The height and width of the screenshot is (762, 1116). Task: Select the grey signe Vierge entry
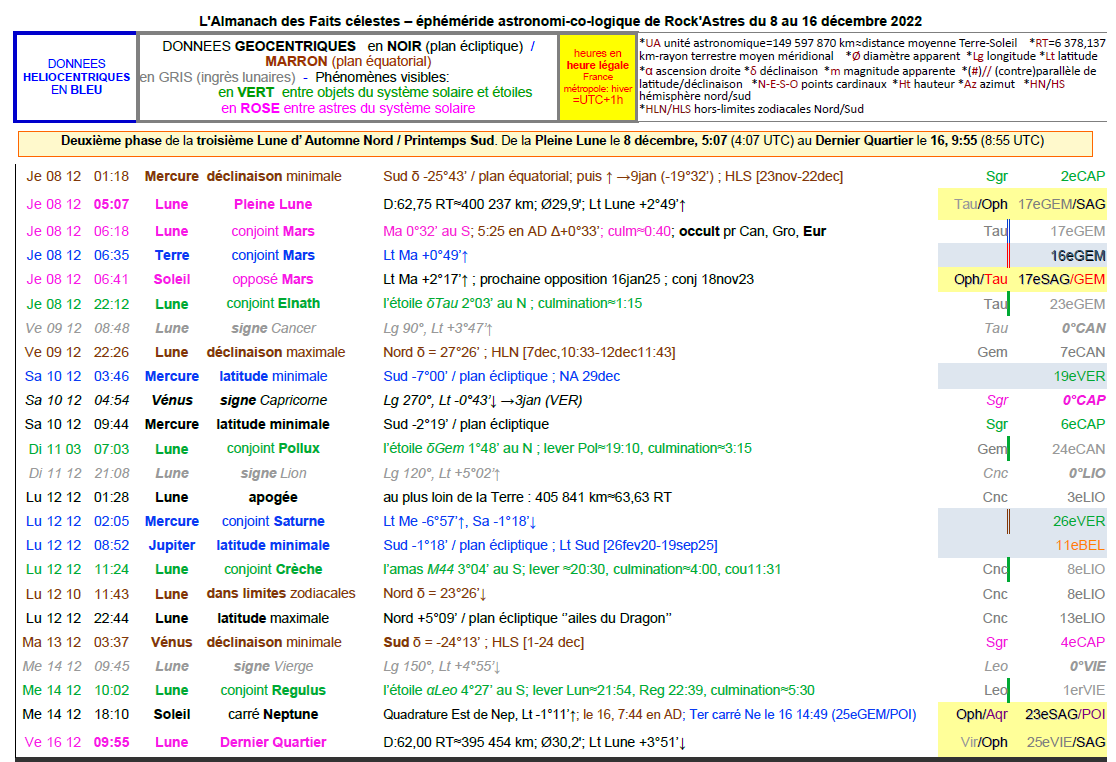coord(273,666)
